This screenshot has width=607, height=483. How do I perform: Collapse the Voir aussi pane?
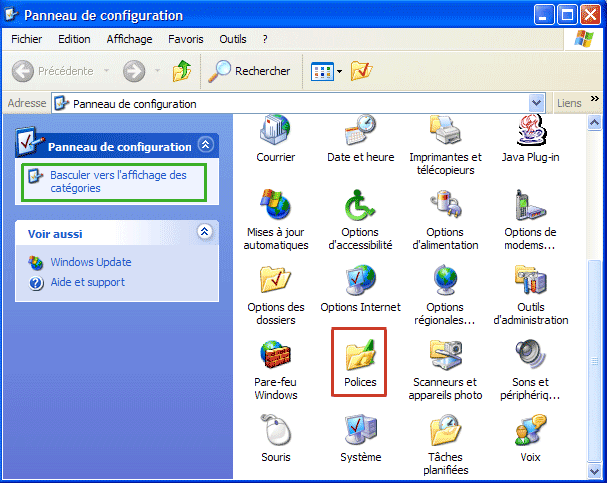click(x=204, y=231)
